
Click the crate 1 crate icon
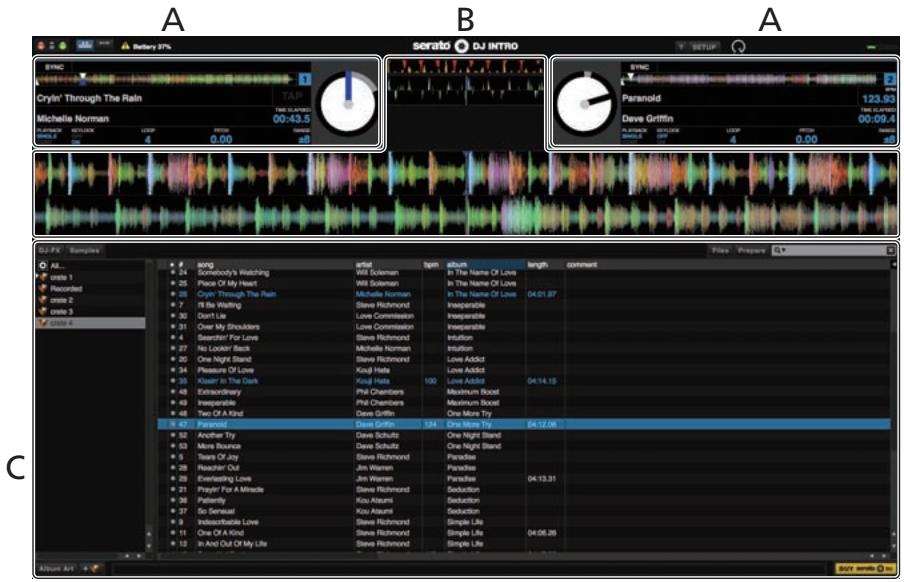[43, 277]
